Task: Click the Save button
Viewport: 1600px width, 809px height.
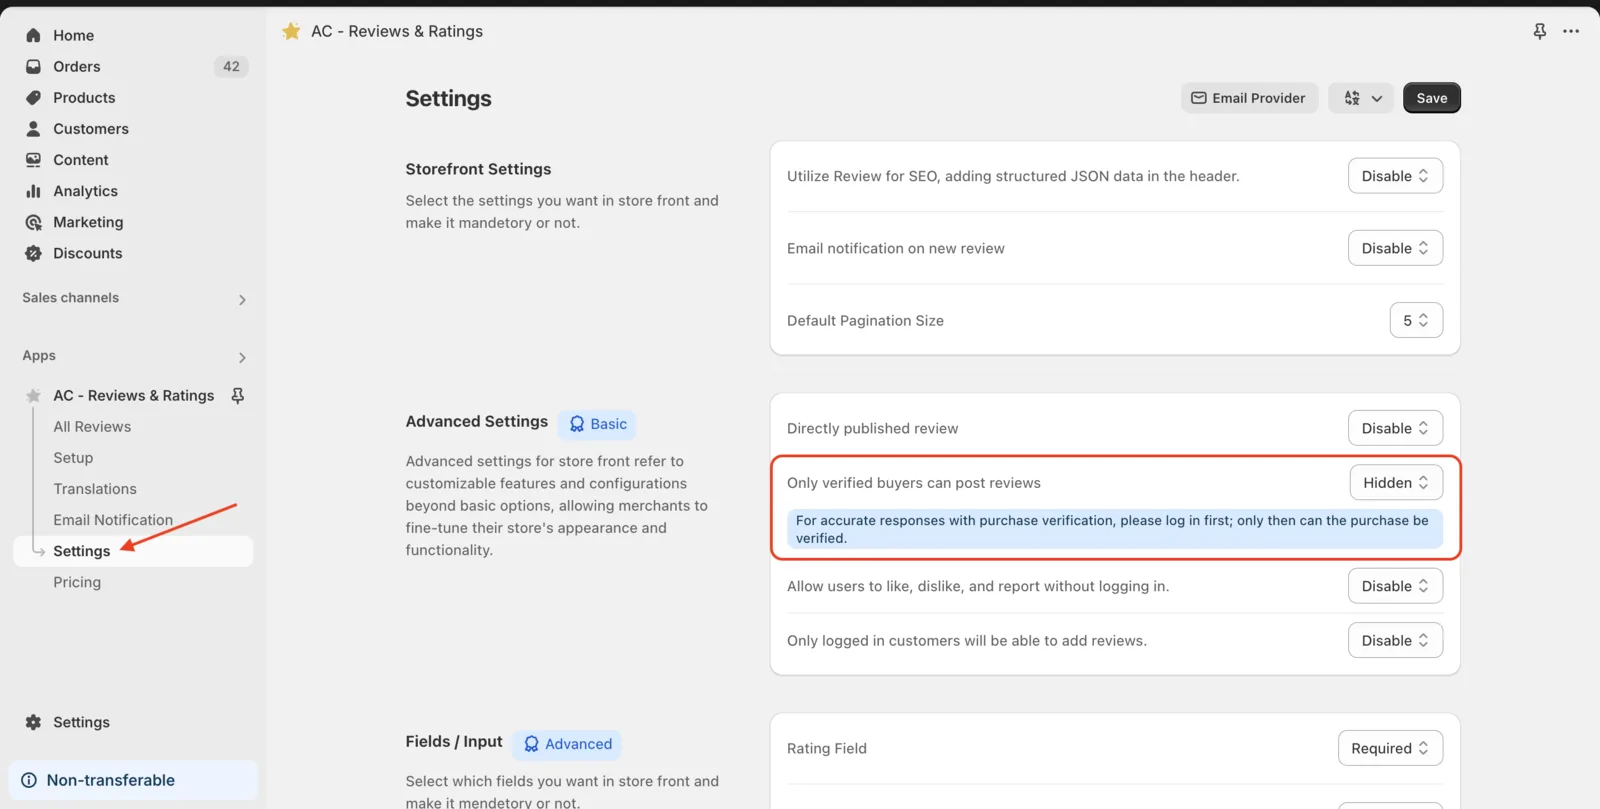Action: 1431,98
